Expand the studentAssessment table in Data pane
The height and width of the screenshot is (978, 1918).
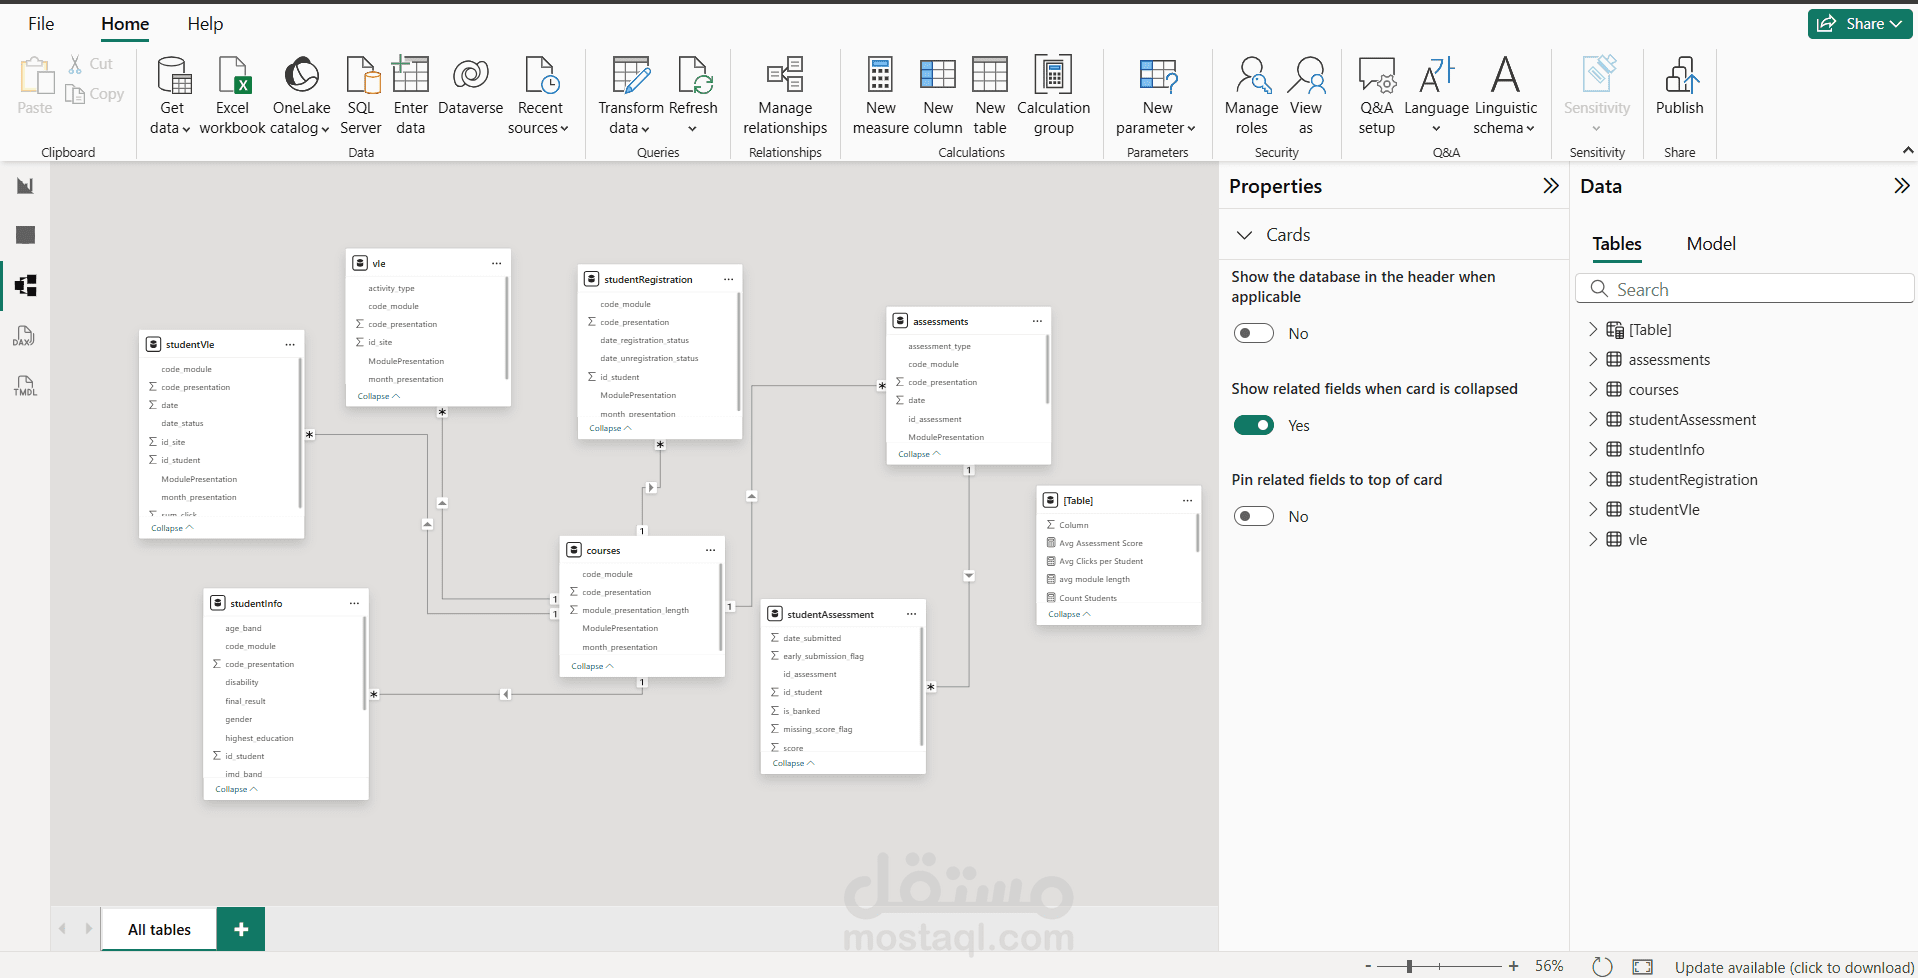click(1593, 420)
